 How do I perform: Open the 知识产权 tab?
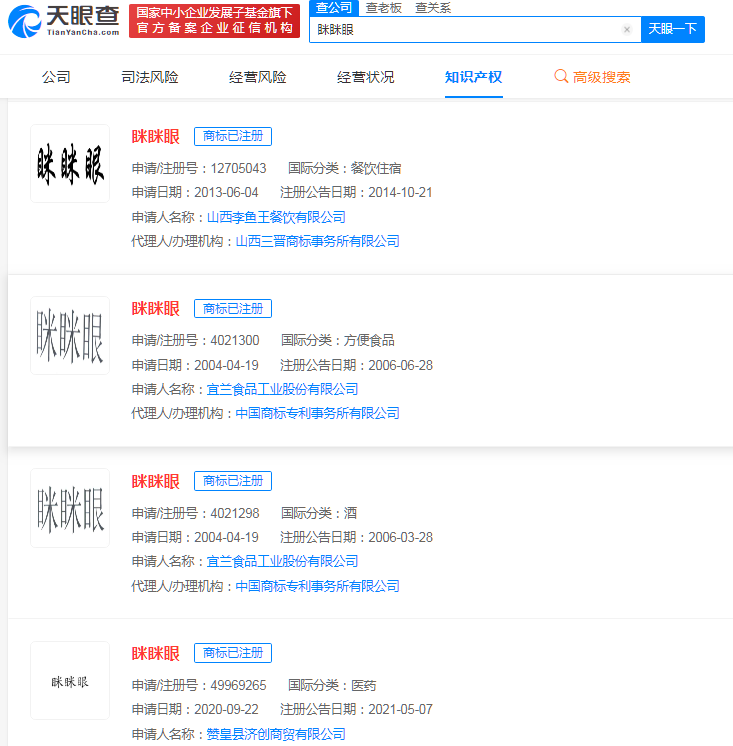473,77
